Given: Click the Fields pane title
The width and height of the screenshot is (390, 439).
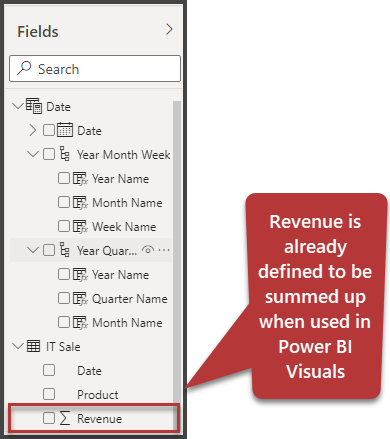Looking at the screenshot, I should click(38, 32).
